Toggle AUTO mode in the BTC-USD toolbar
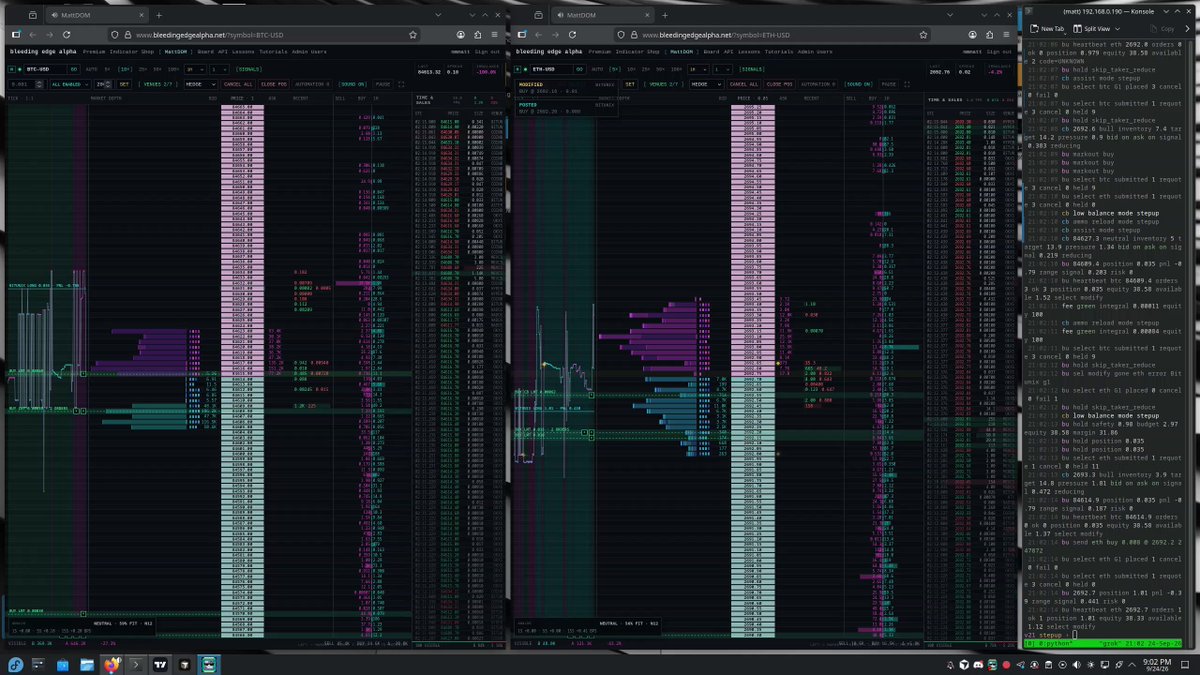1200x675 pixels. [91, 69]
